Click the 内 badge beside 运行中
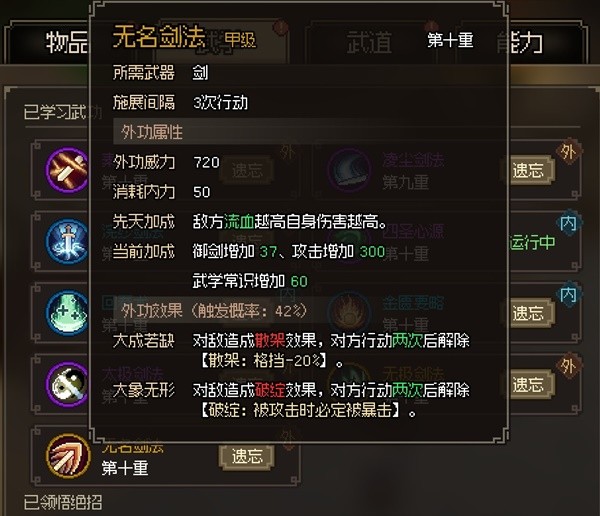 click(568, 223)
